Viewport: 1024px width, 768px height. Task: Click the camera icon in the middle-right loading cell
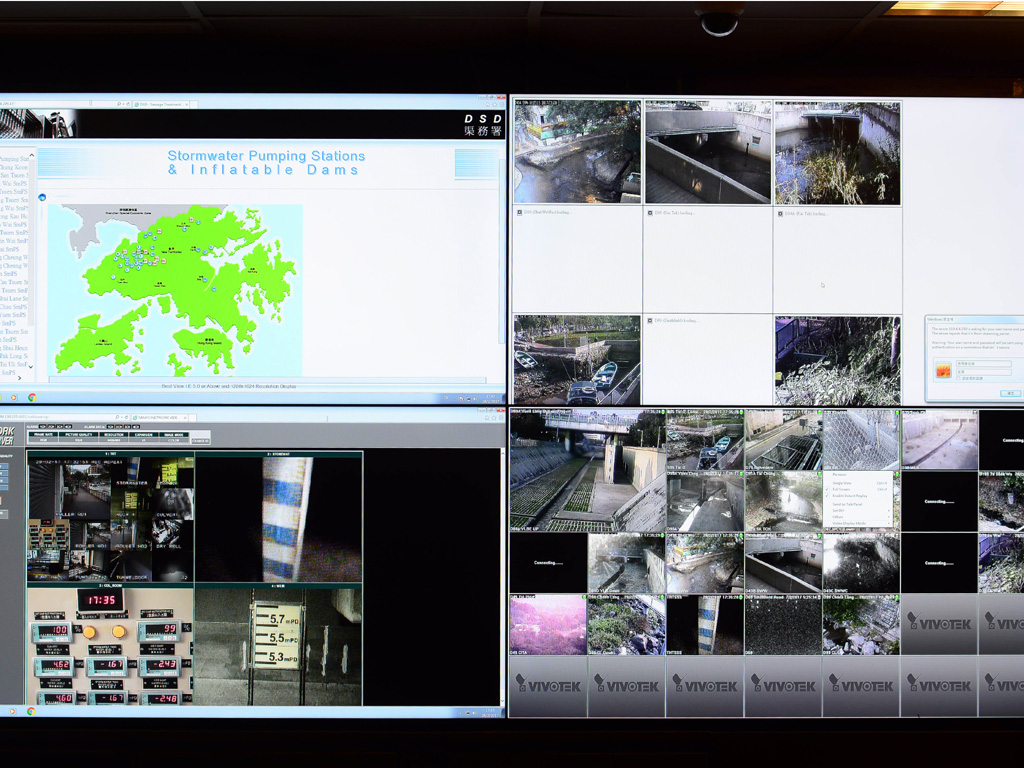780,214
